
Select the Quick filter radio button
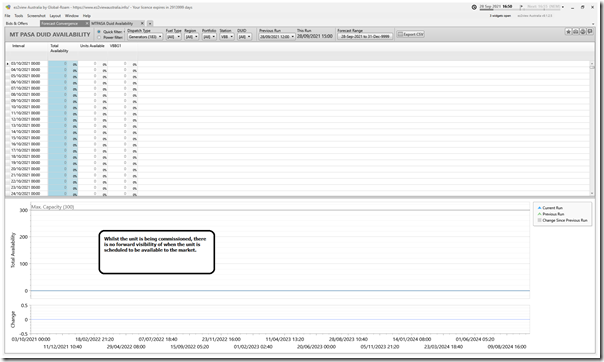point(99,32)
